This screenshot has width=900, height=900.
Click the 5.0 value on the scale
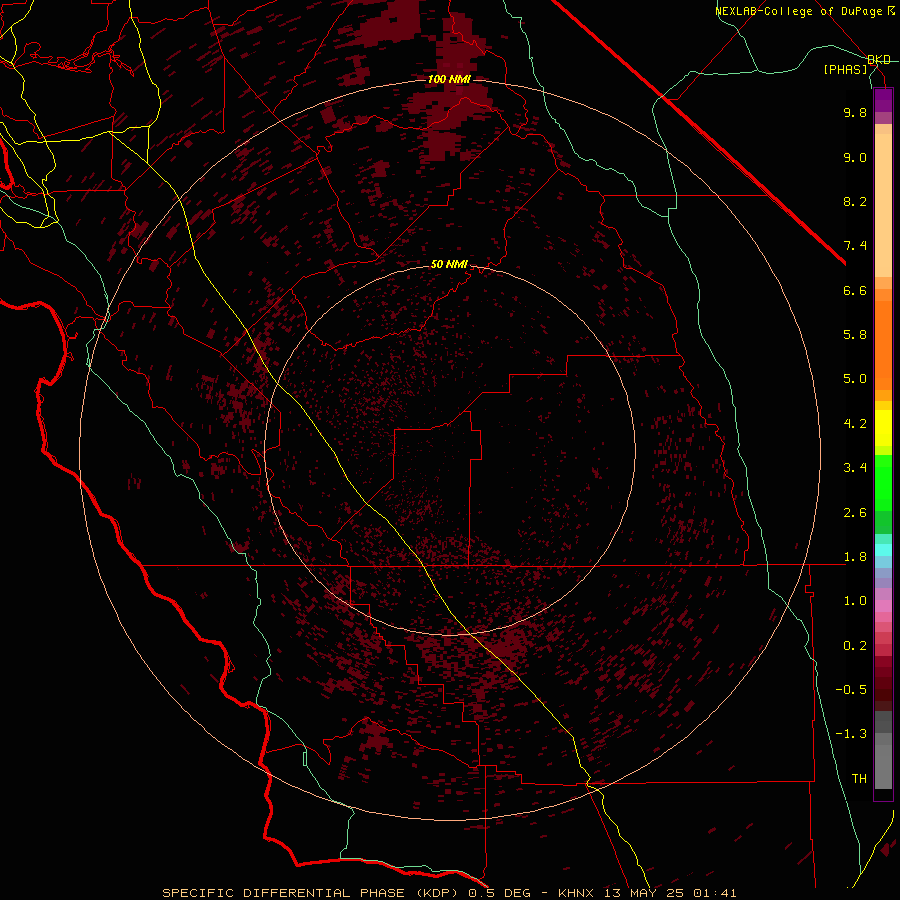(855, 379)
